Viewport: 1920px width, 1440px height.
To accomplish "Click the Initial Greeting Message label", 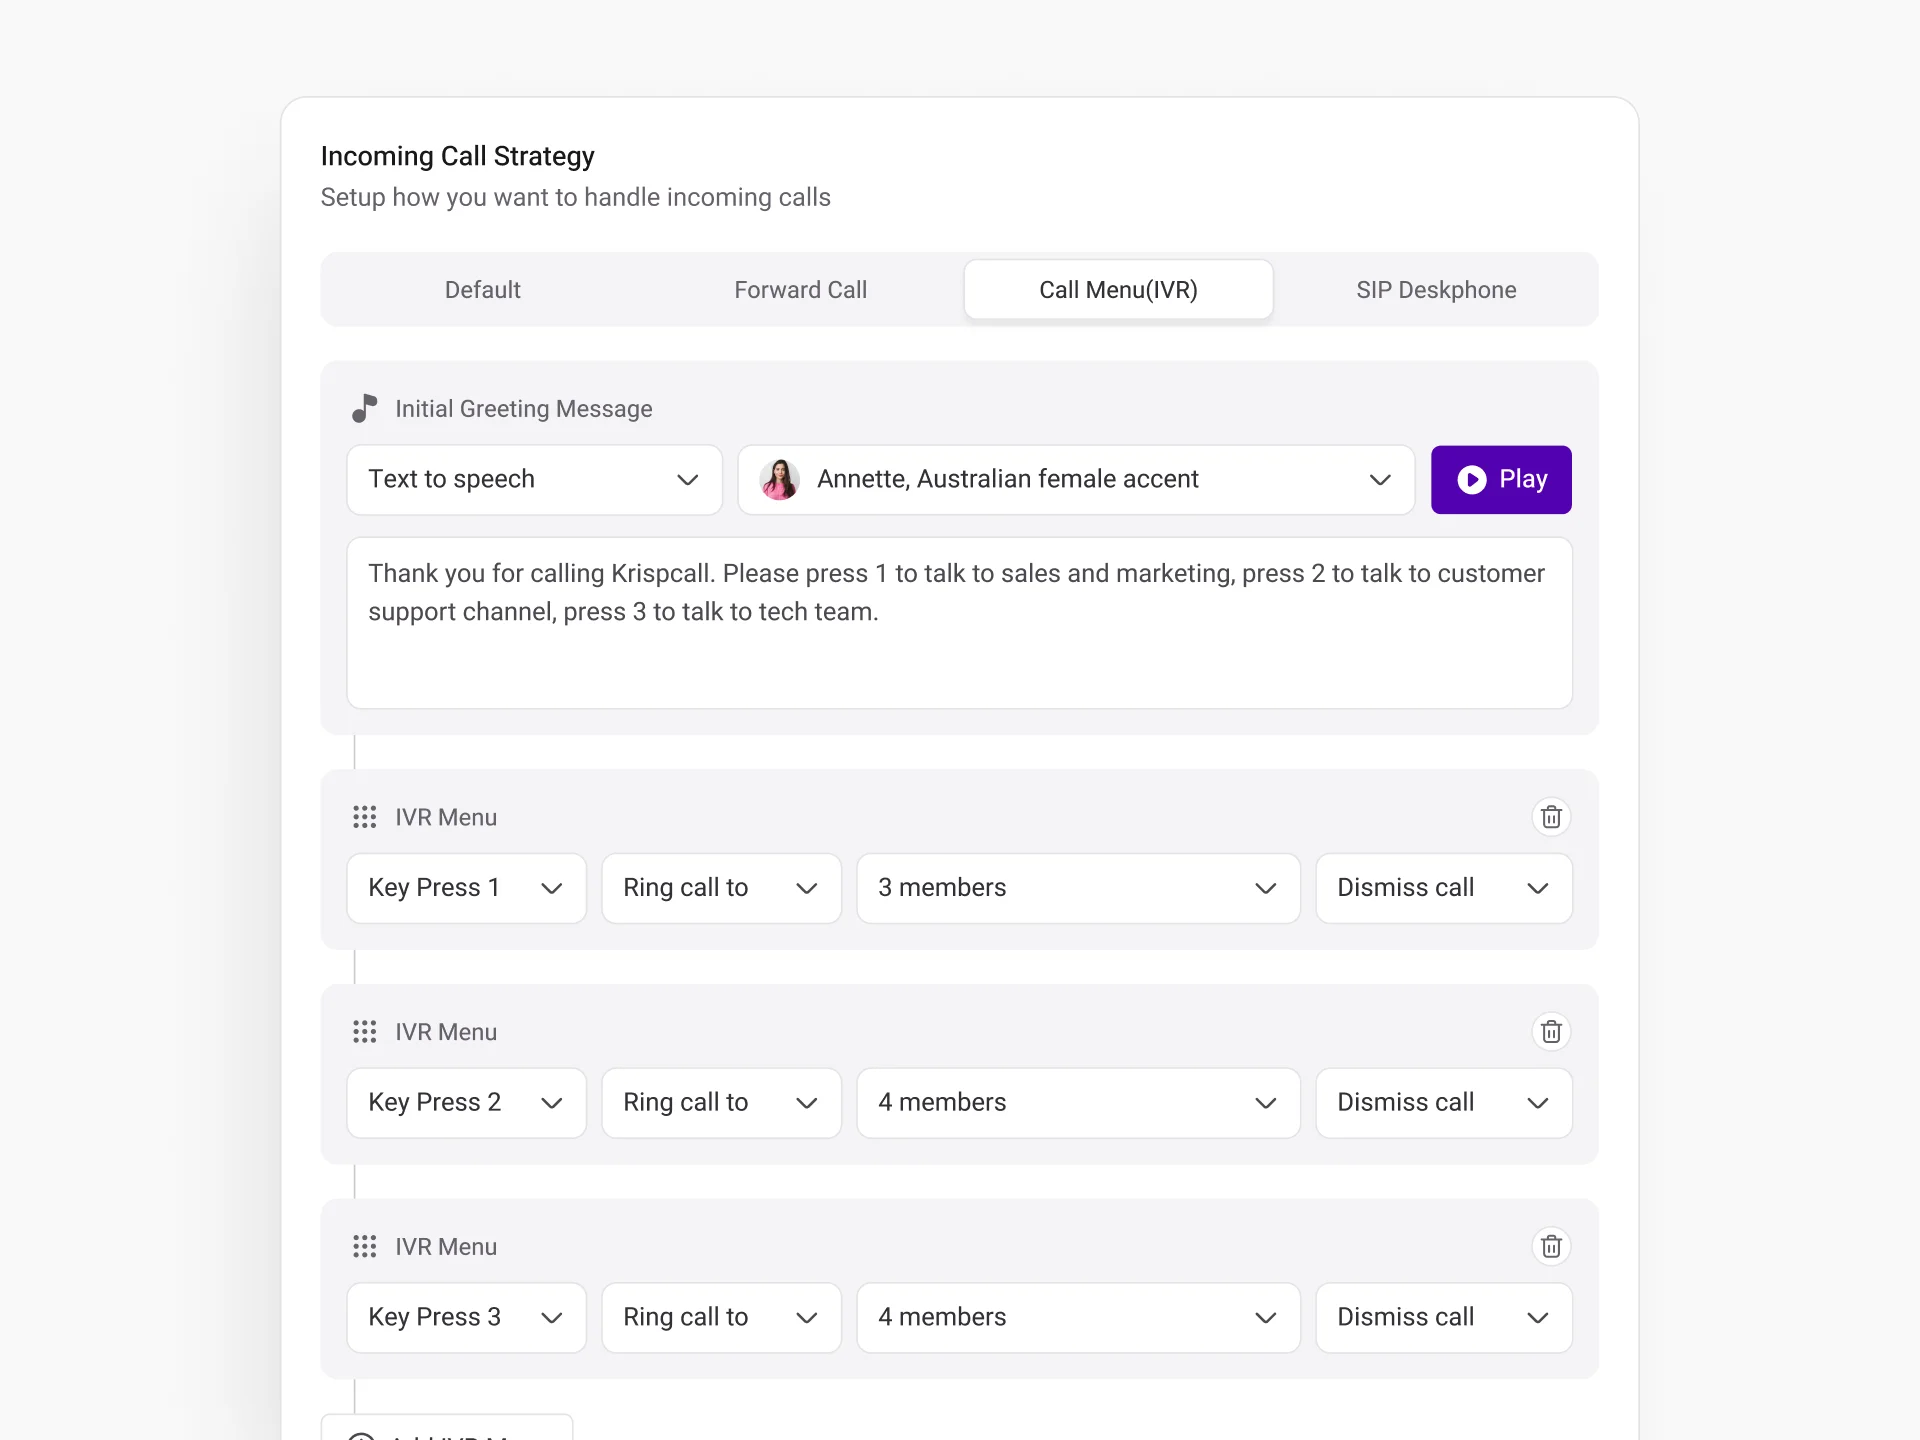I will tap(523, 409).
